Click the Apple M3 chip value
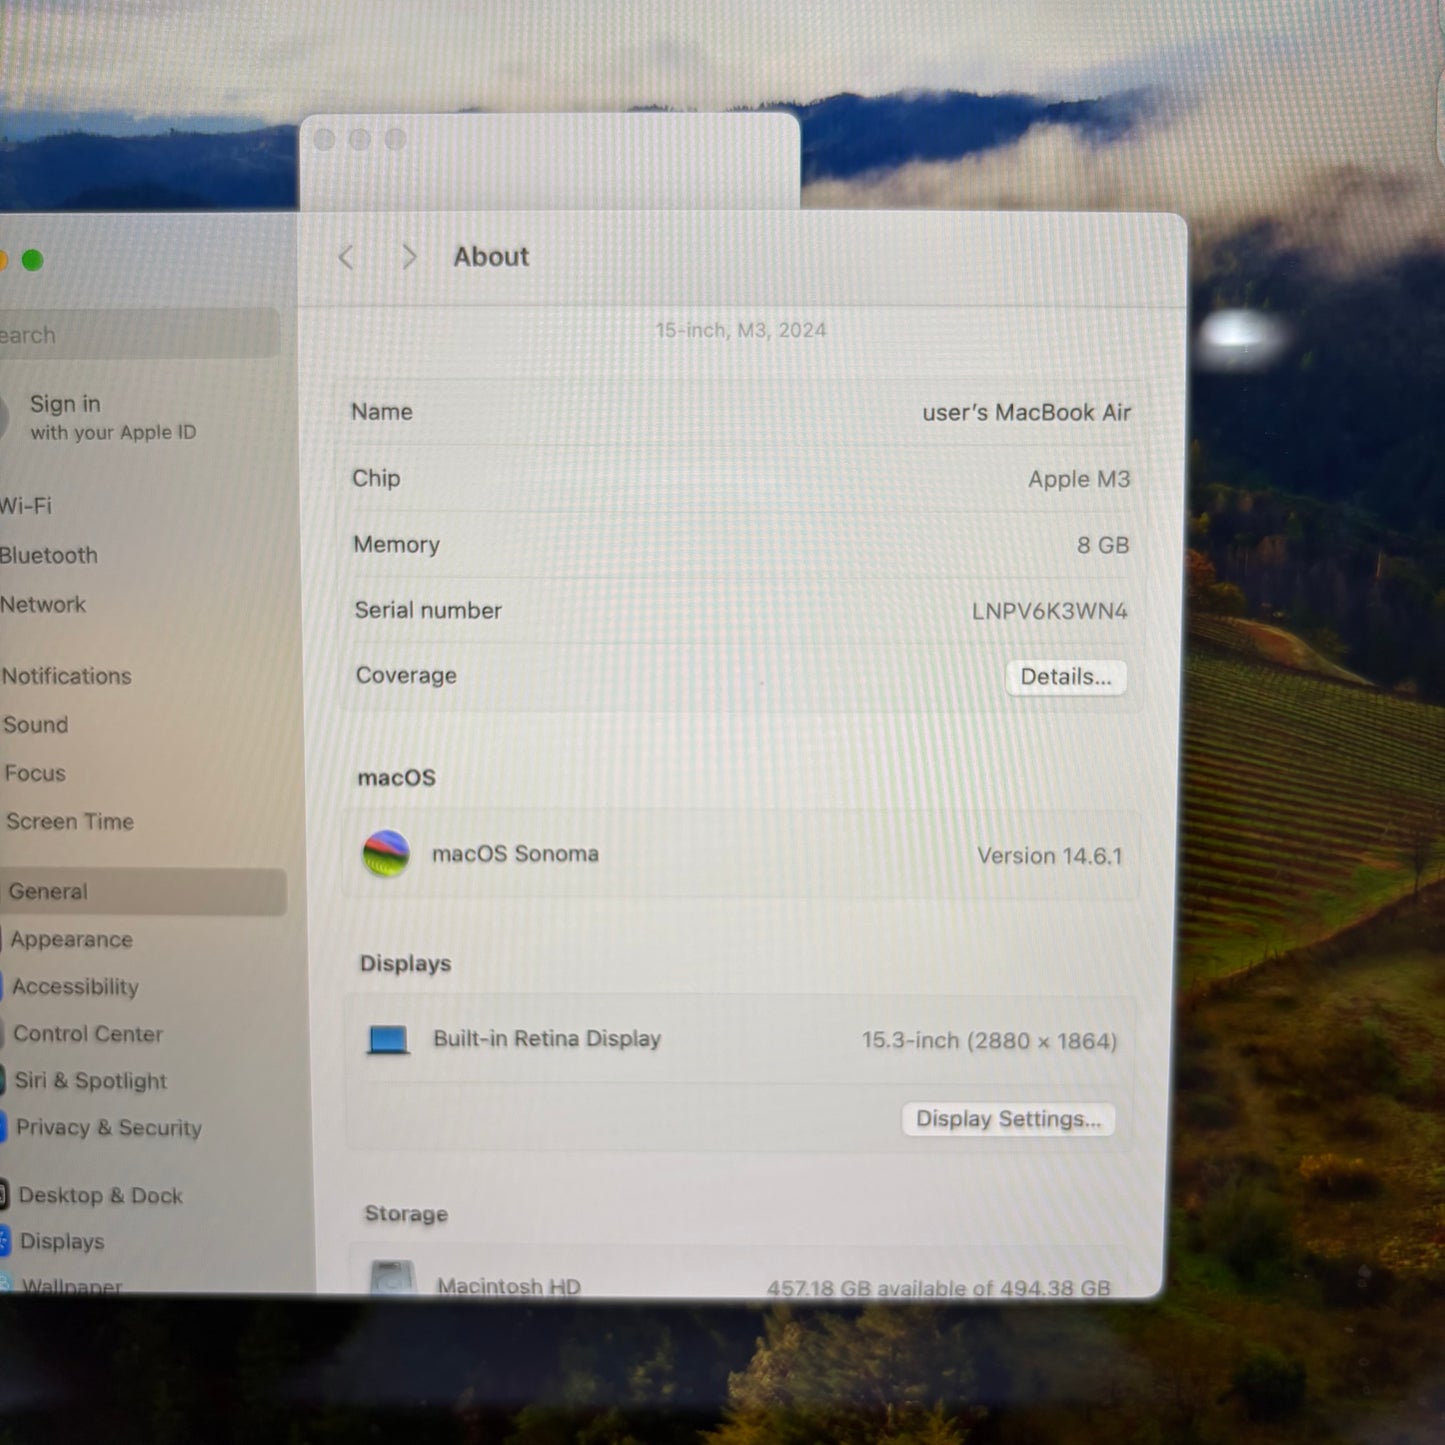This screenshot has height=1445, width=1445. click(1079, 479)
